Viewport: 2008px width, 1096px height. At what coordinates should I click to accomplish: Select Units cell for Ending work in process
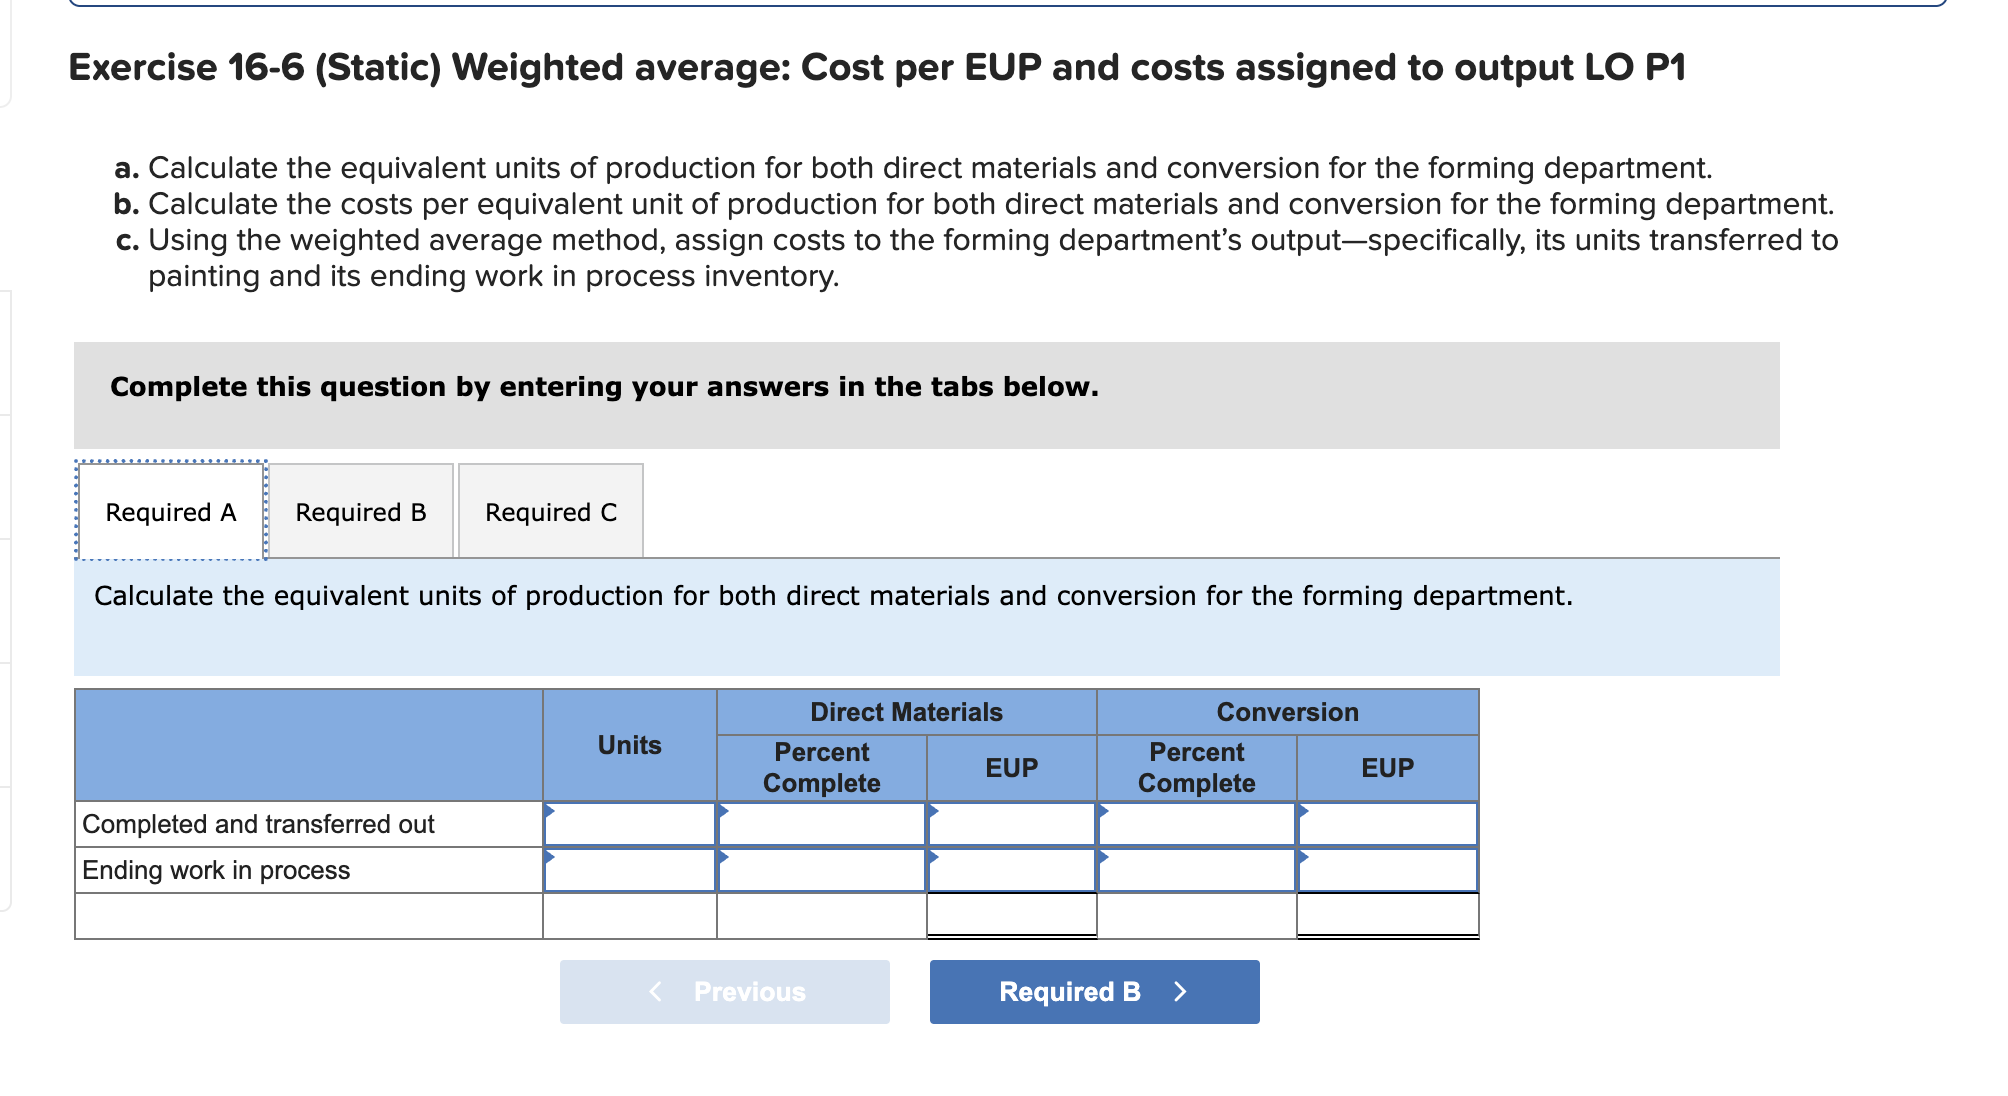(x=630, y=870)
